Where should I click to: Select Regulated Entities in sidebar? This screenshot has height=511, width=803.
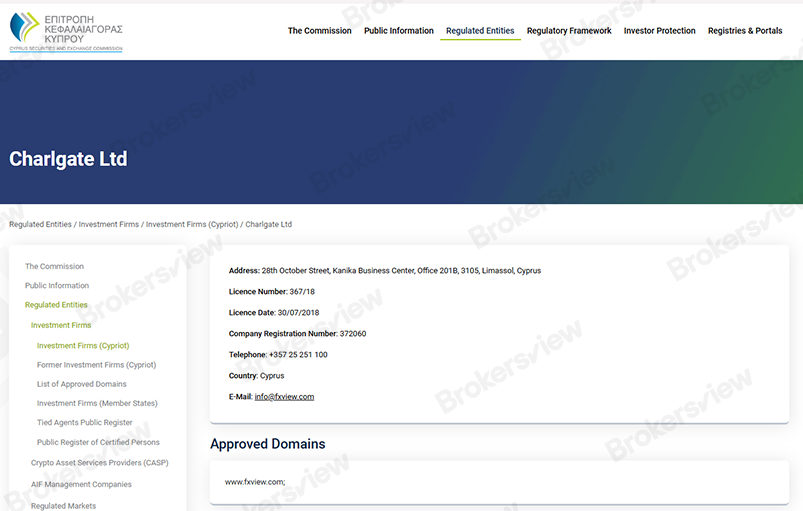tap(56, 305)
